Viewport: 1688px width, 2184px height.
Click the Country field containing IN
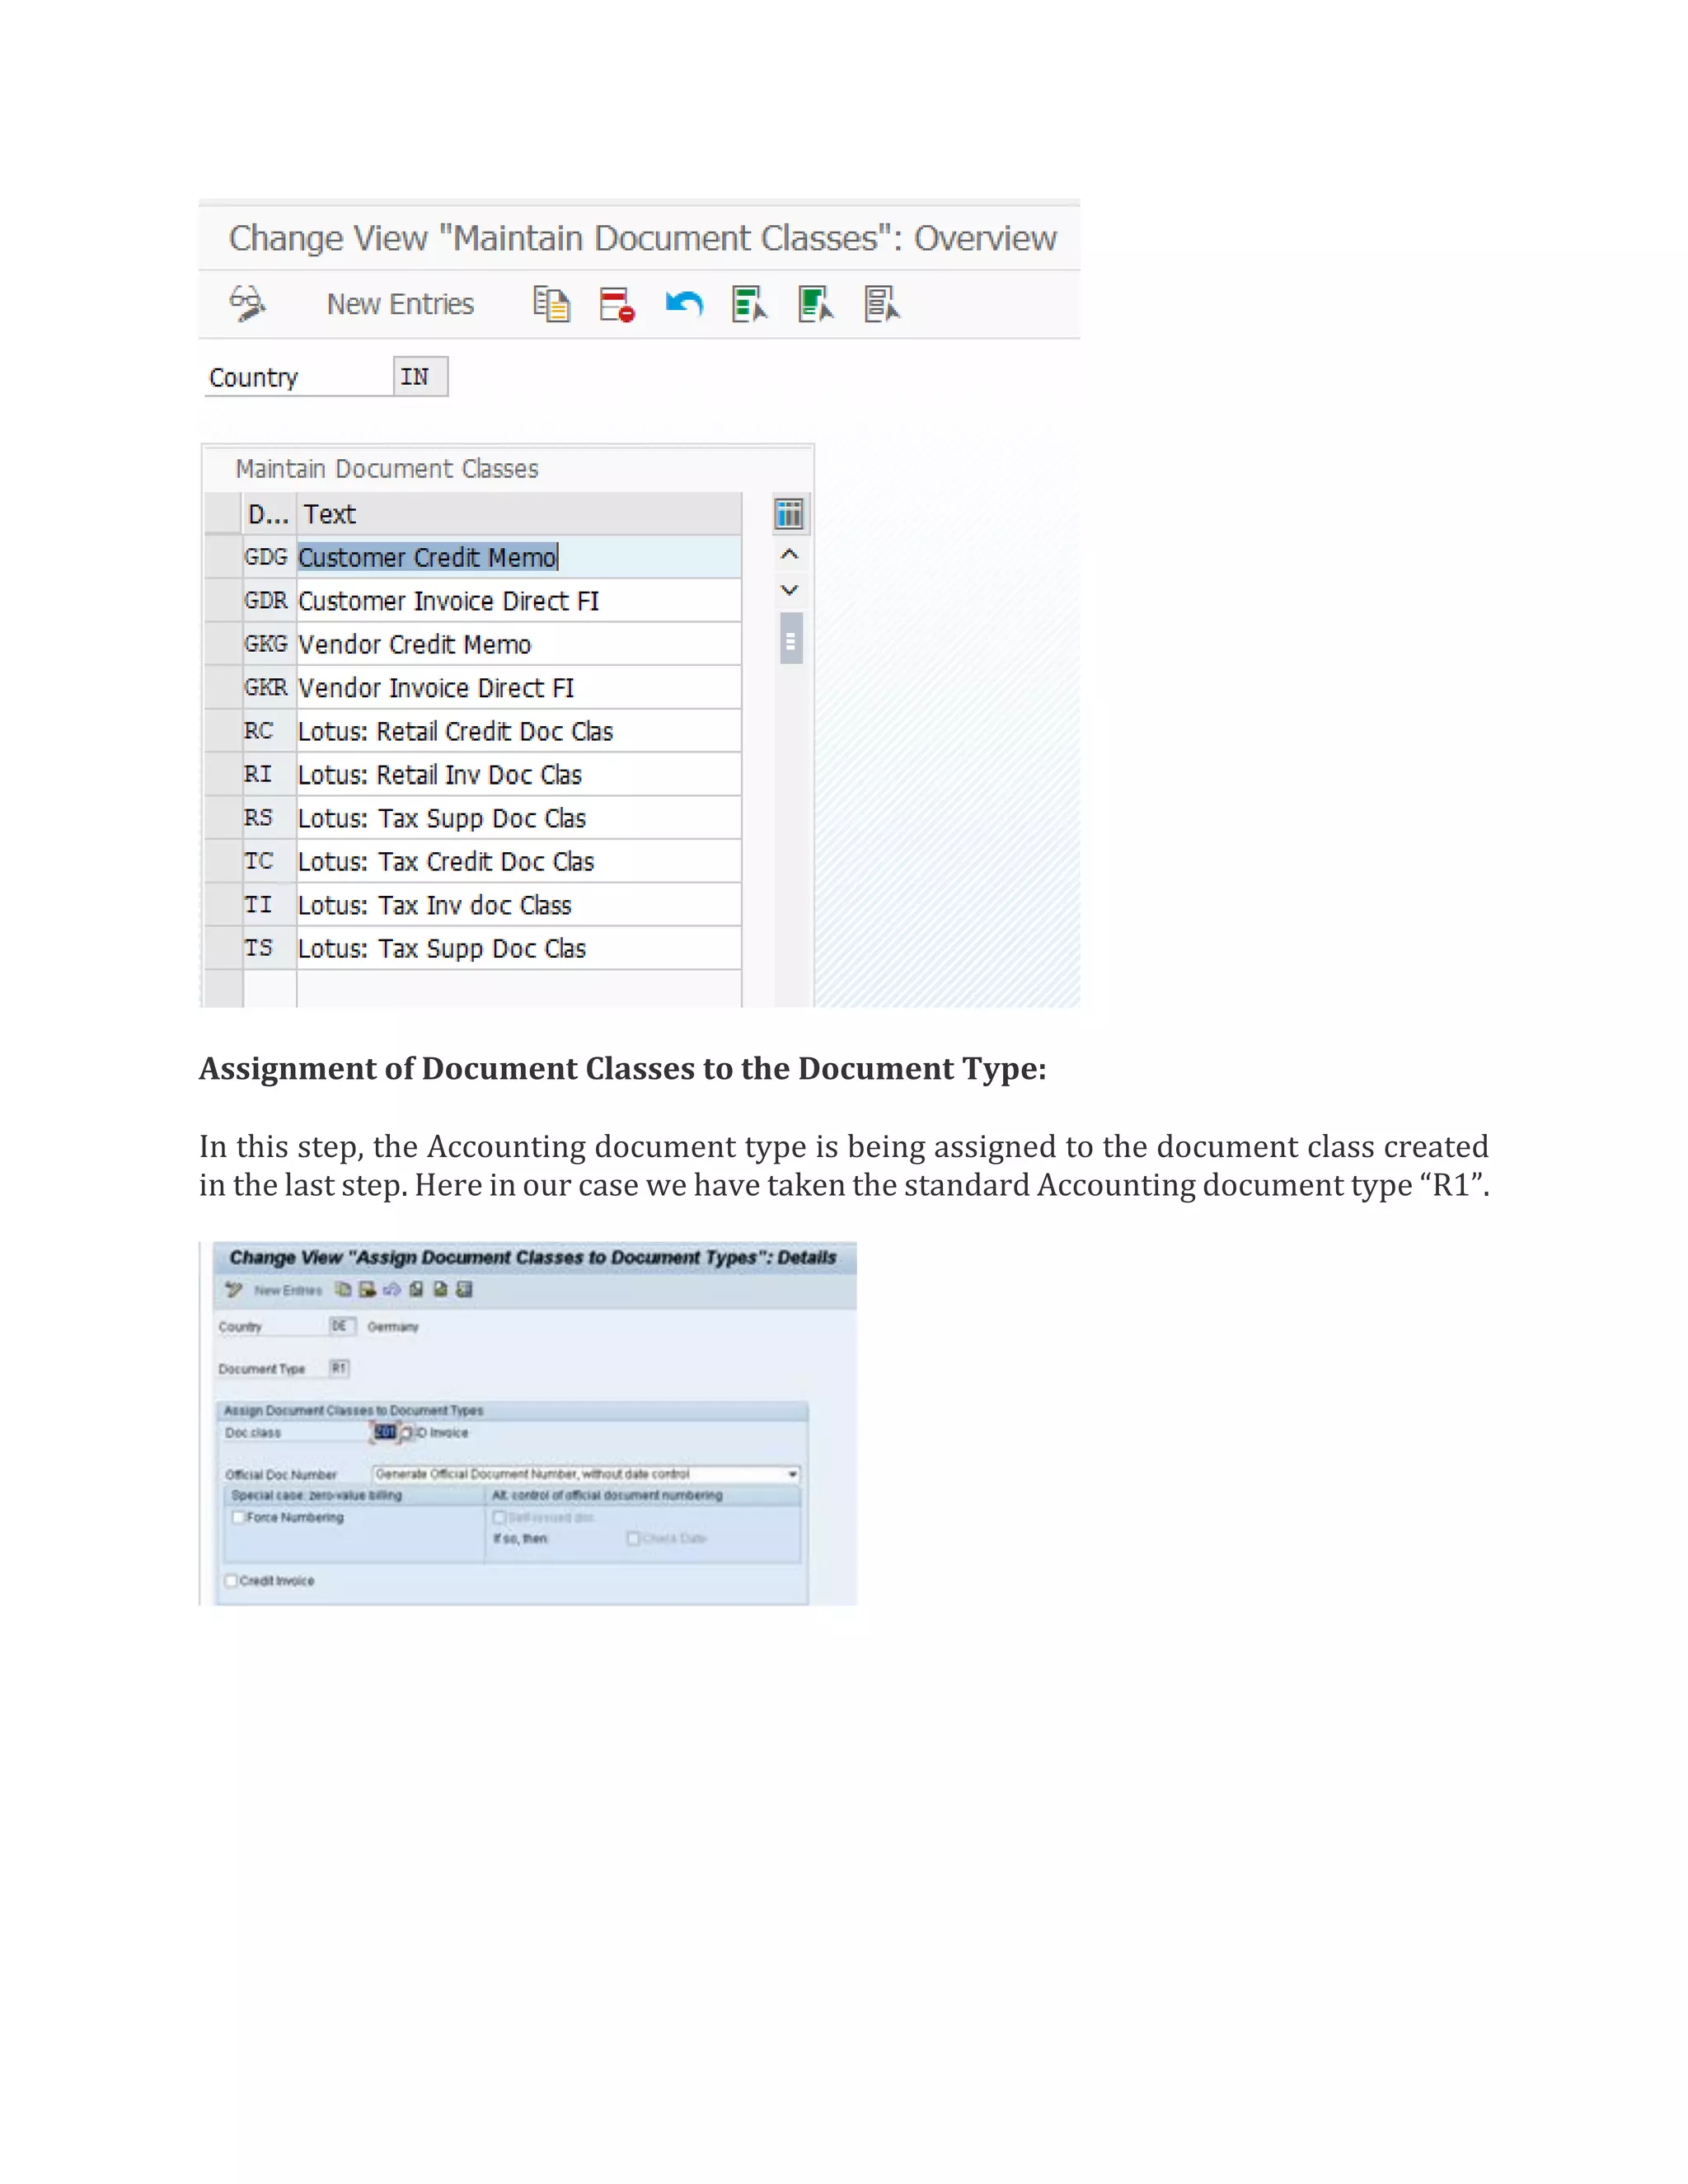coord(420,377)
